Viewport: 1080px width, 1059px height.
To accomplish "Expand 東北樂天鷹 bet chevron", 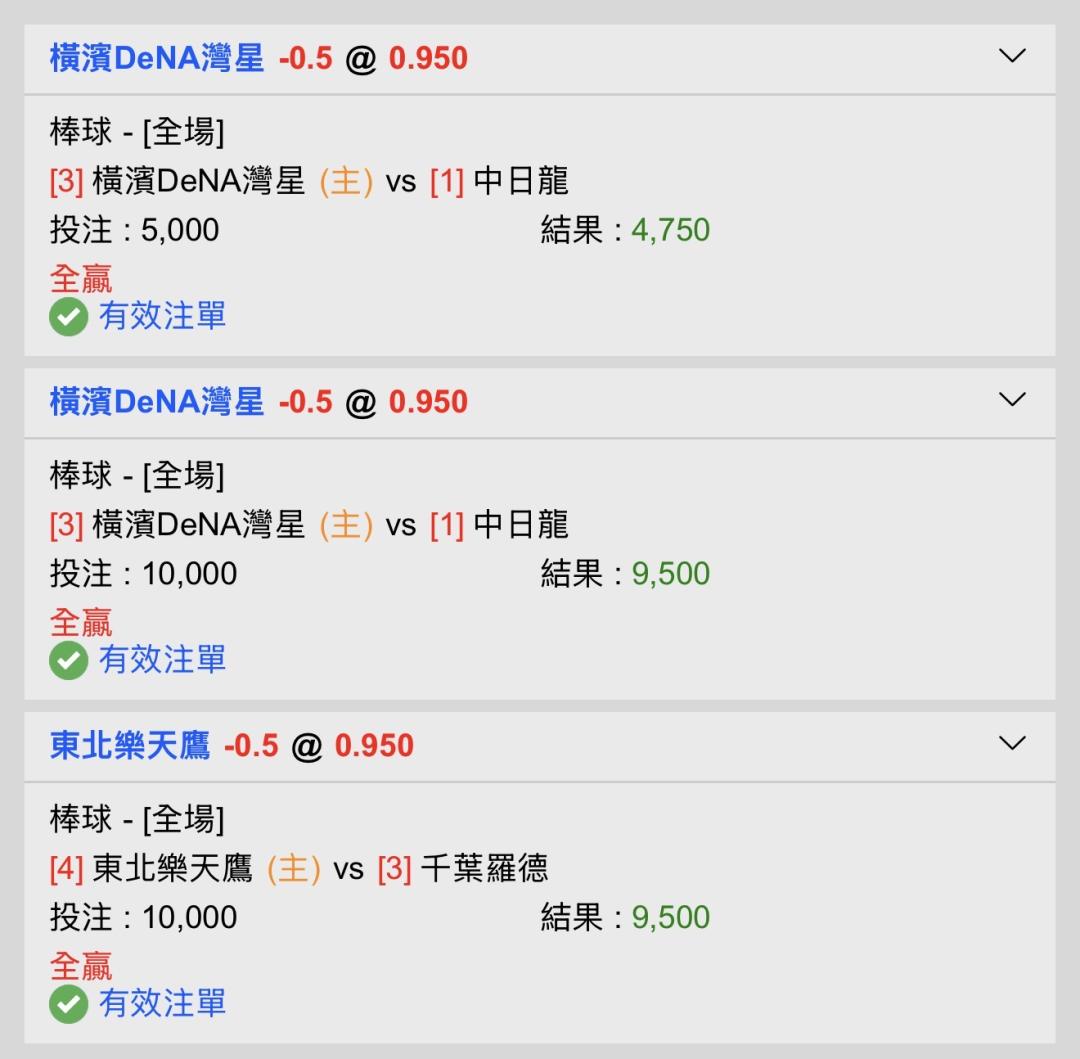I will coord(1012,743).
